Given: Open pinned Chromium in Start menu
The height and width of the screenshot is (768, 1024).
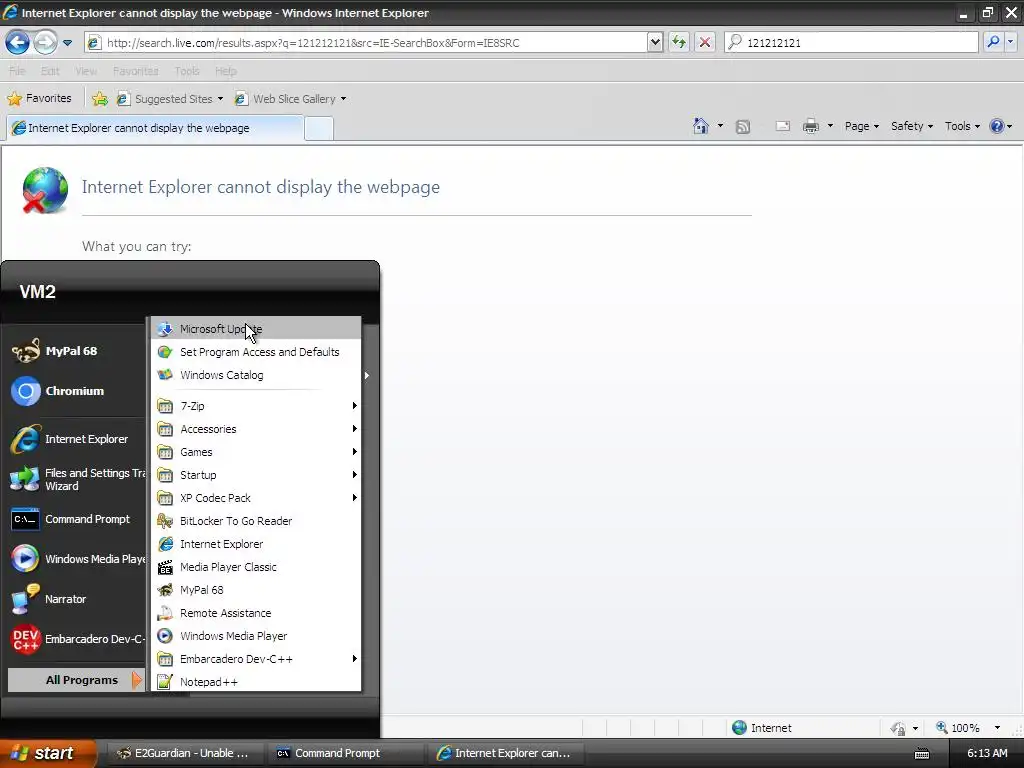Looking at the screenshot, I should coord(76,391).
